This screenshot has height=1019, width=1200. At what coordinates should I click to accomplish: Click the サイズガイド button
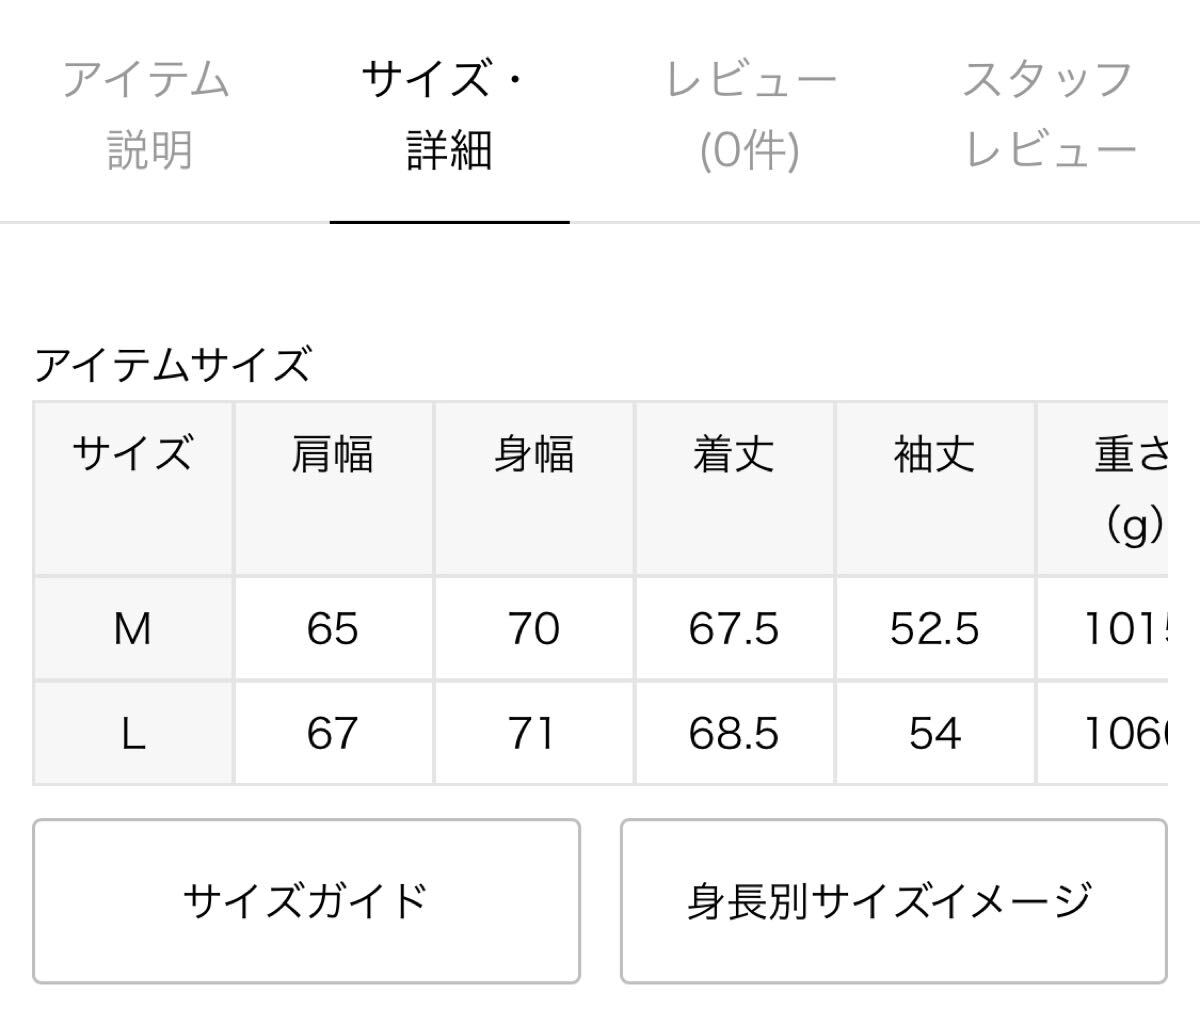pos(306,901)
